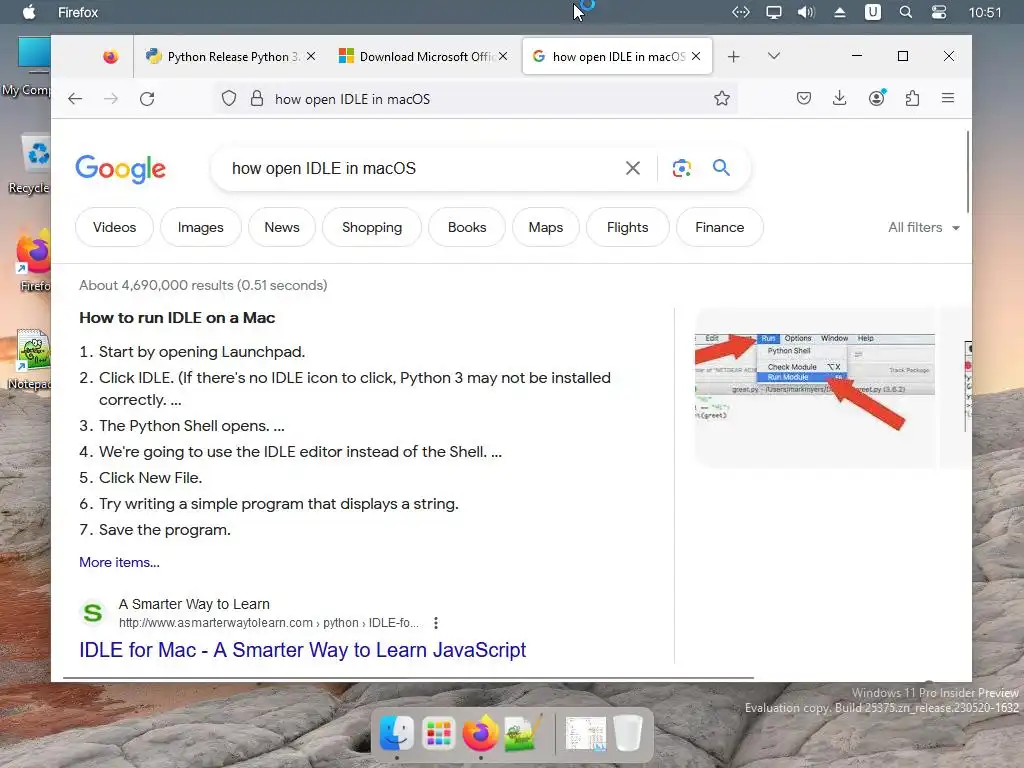The image size is (1024, 768).
Task: Switch to Python Release Python tab
Action: pos(229,57)
